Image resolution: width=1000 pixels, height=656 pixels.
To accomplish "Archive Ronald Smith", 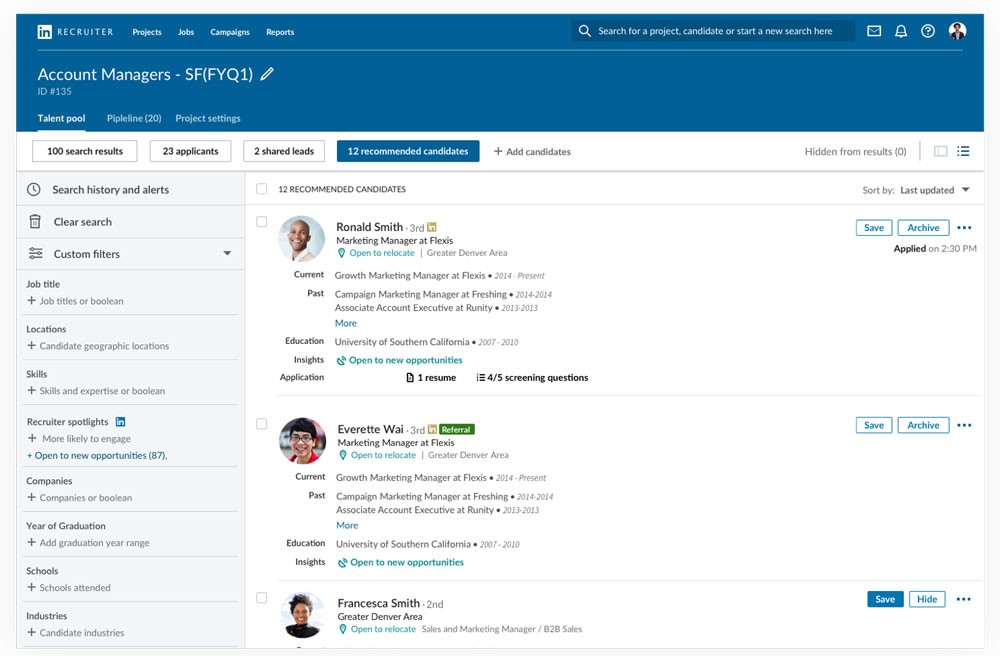I will [x=923, y=228].
